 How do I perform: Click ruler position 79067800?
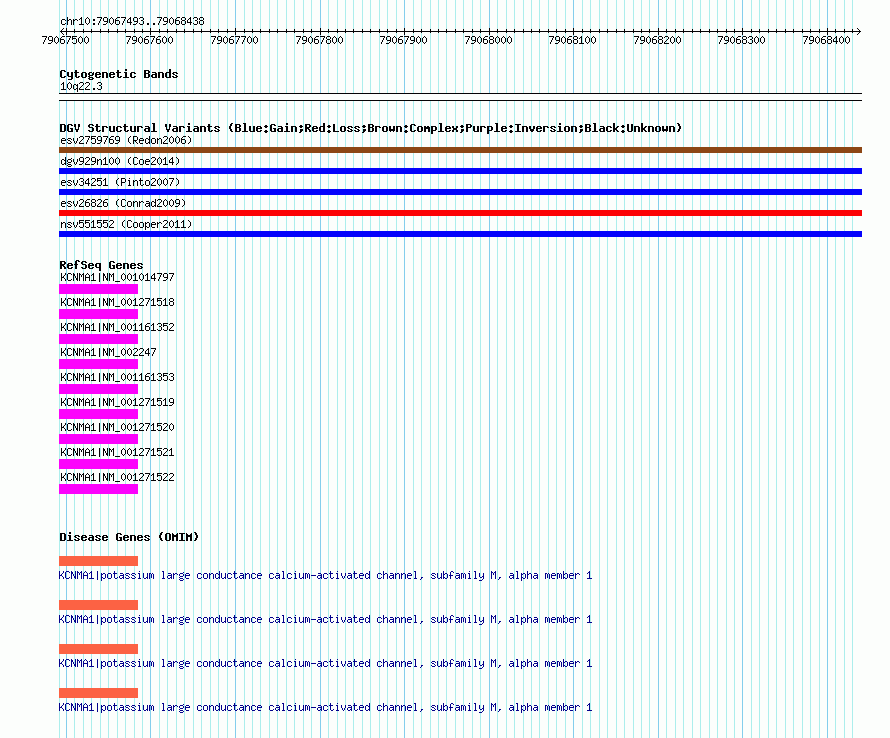[x=319, y=40]
